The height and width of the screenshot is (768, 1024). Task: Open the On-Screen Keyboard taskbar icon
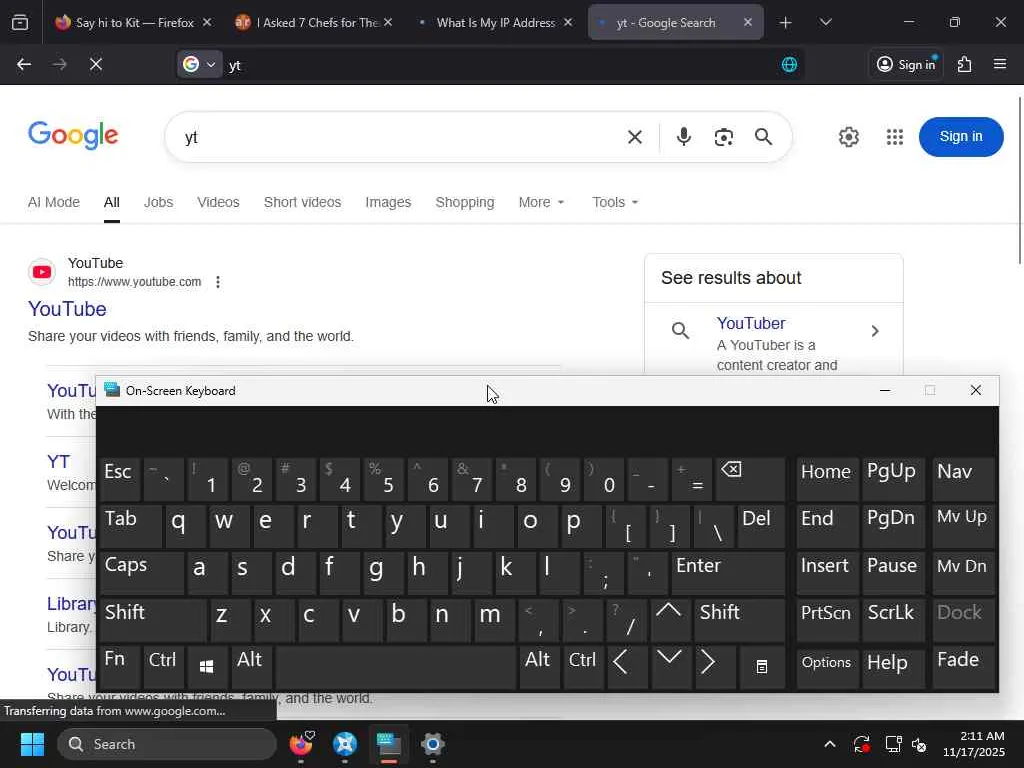click(x=389, y=744)
